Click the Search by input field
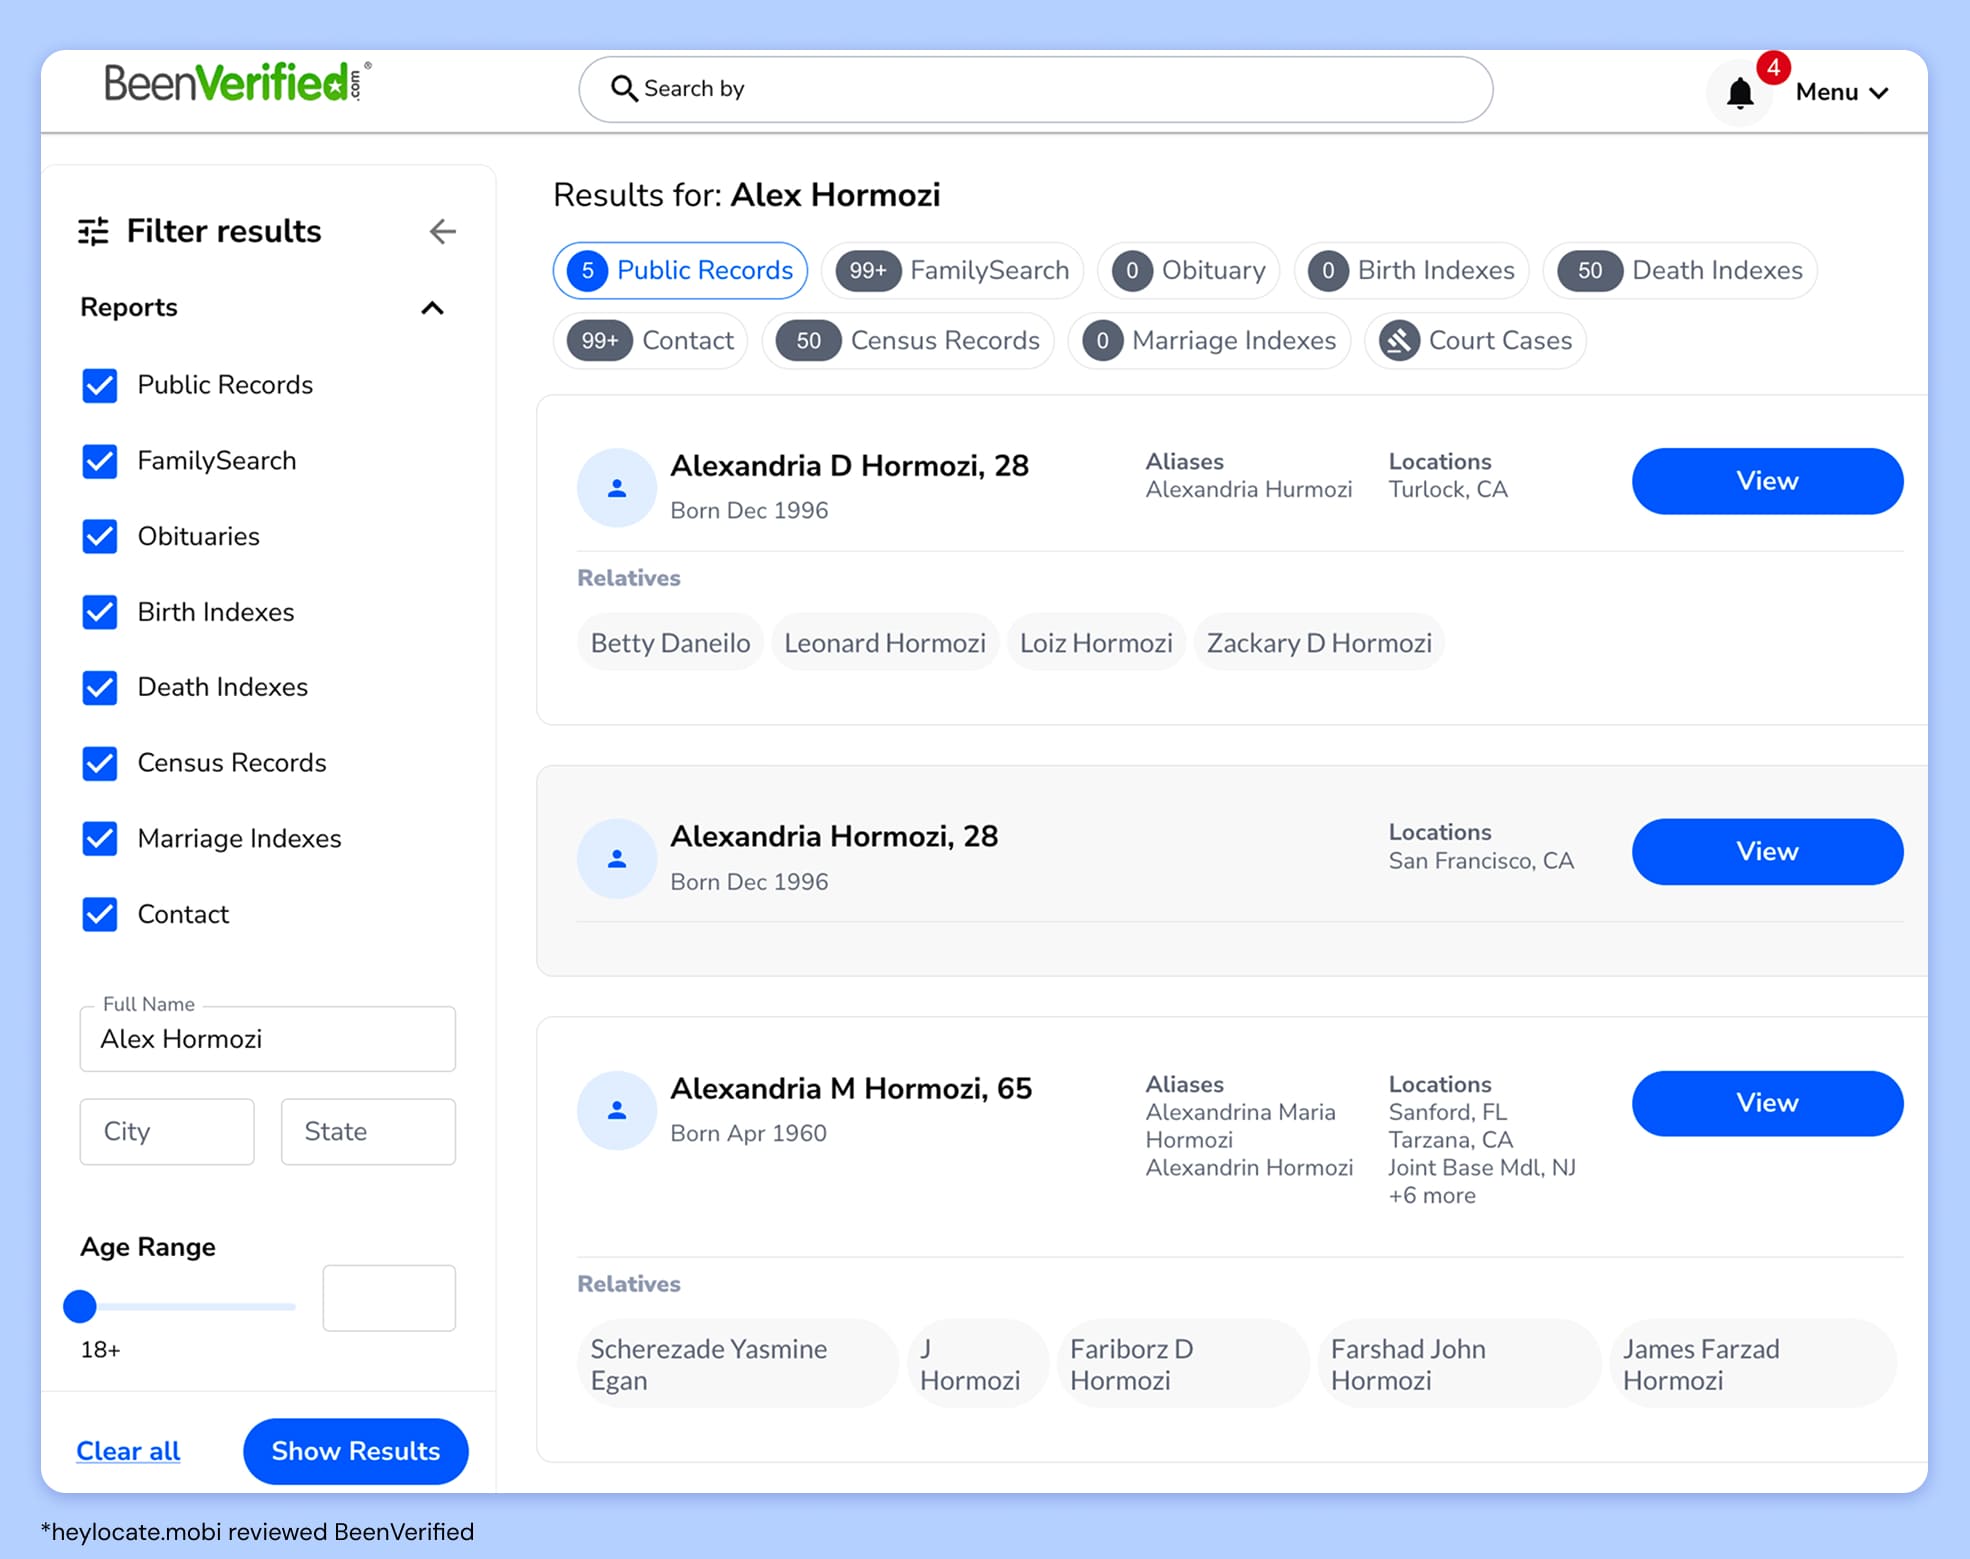Viewport: 1970px width, 1559px height. (x=1035, y=89)
